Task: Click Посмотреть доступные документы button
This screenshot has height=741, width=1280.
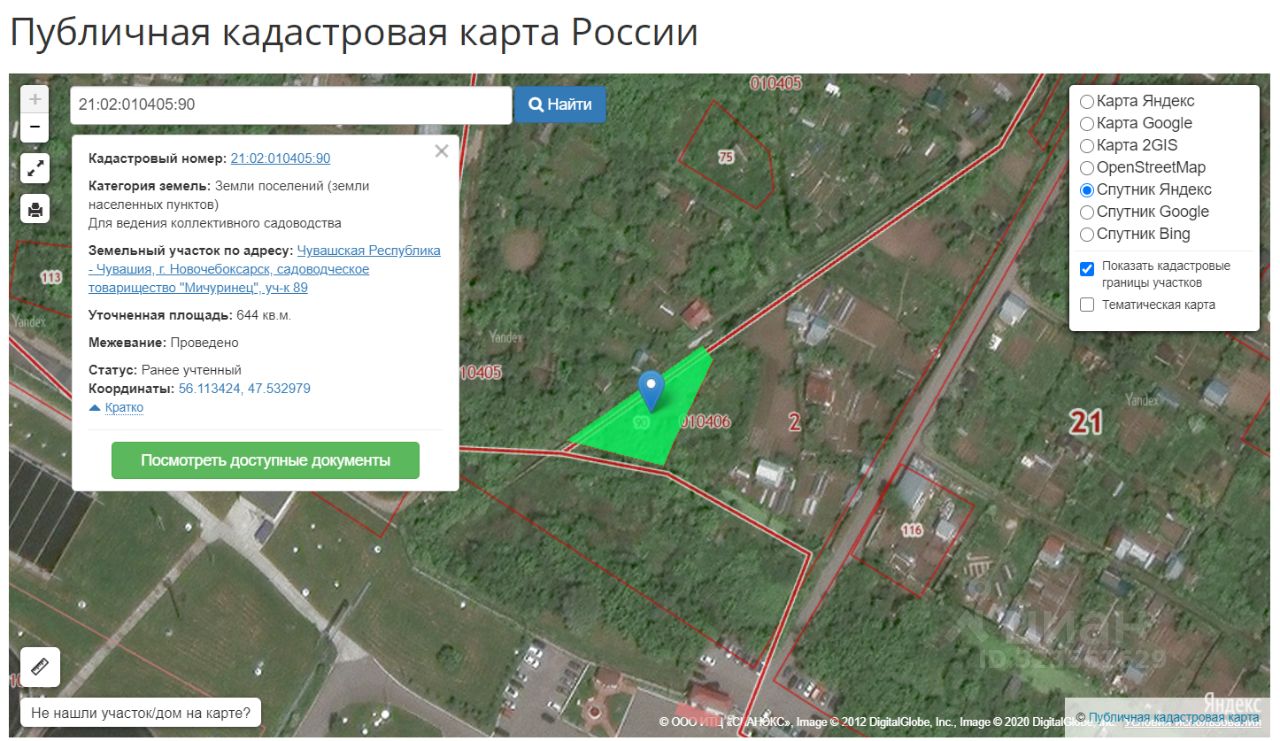Action: tap(265, 460)
